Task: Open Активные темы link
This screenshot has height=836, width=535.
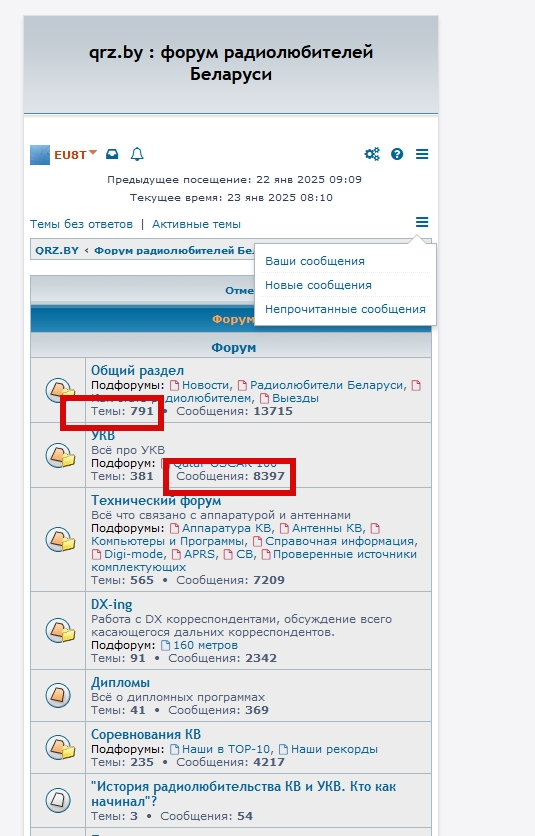Action: pos(196,224)
